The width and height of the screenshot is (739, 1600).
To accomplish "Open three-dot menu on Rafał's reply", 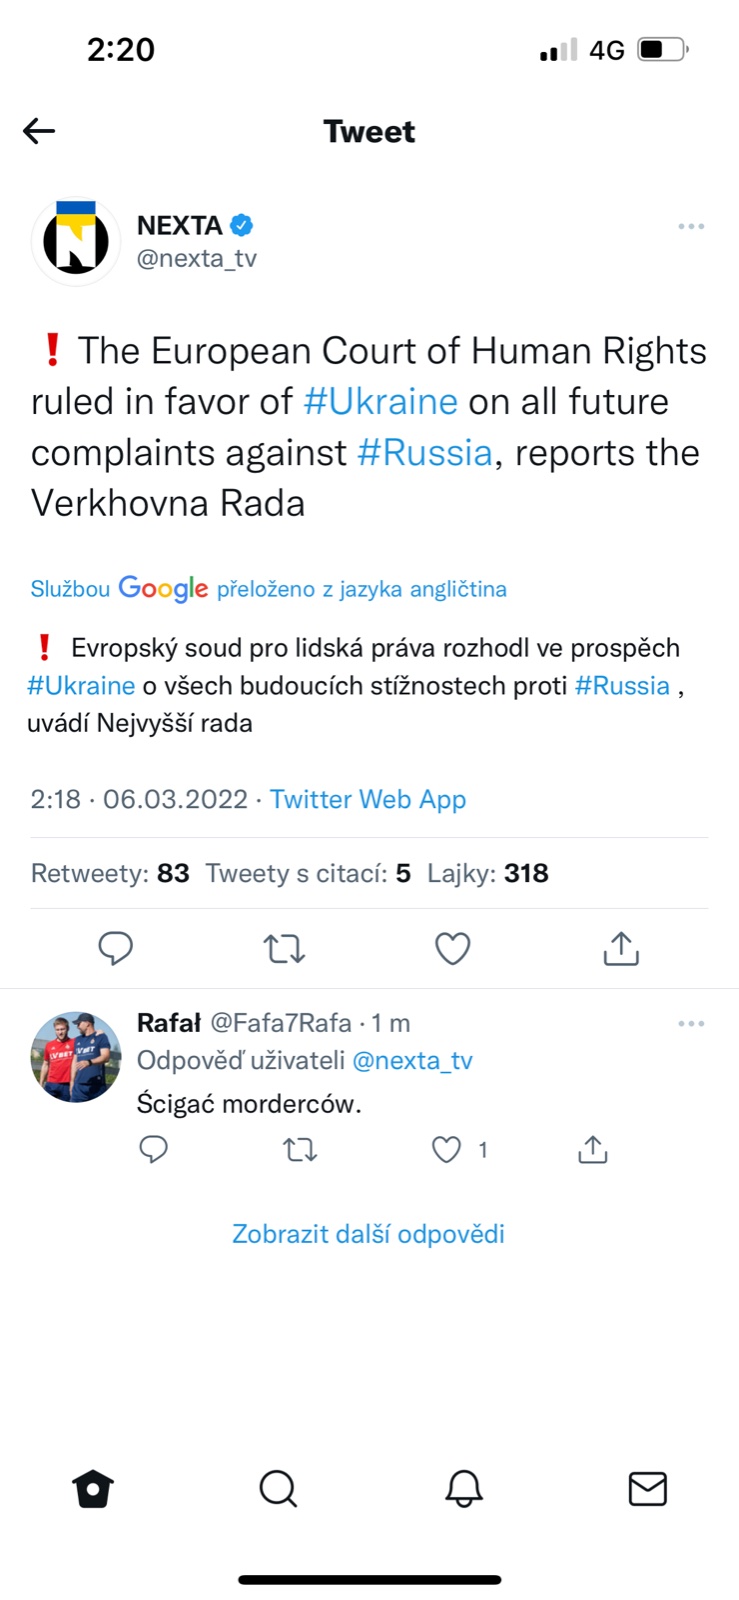I will pos(691,1024).
